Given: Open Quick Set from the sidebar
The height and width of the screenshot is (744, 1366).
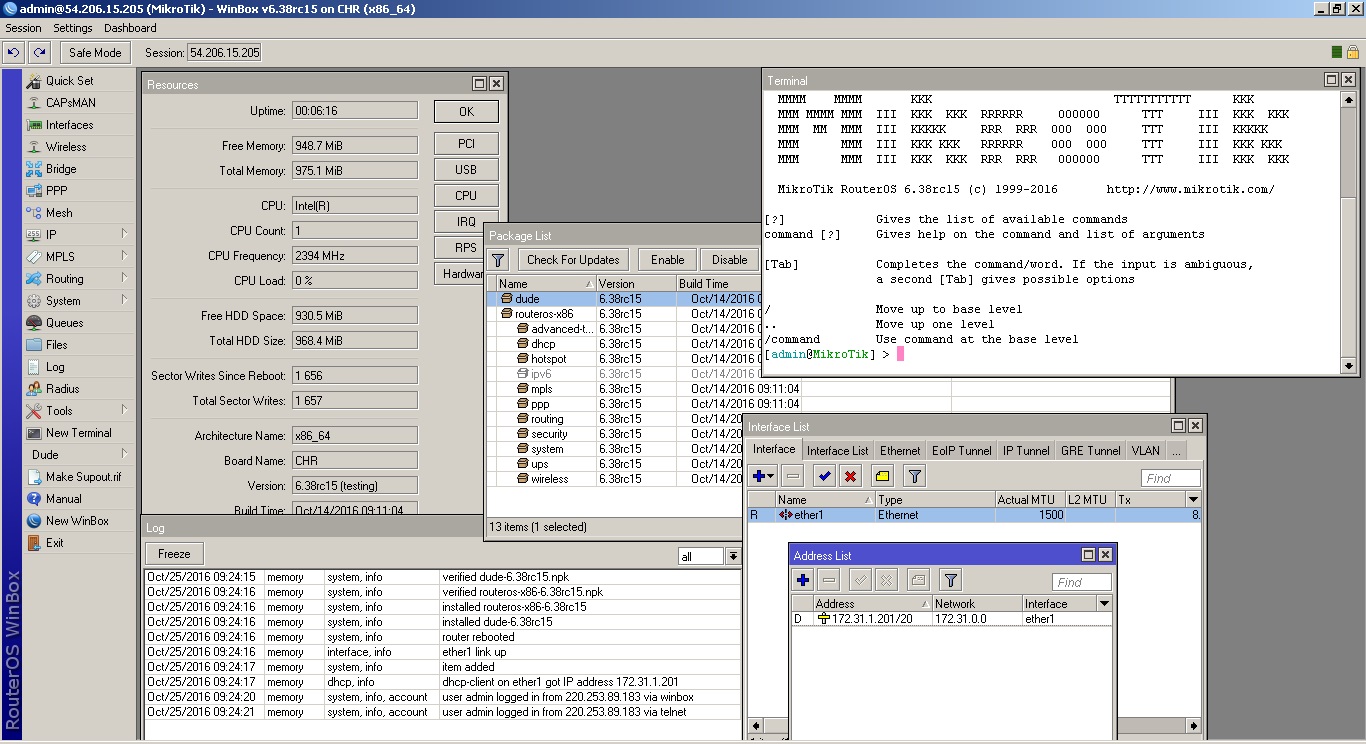Looking at the screenshot, I should pos(69,81).
